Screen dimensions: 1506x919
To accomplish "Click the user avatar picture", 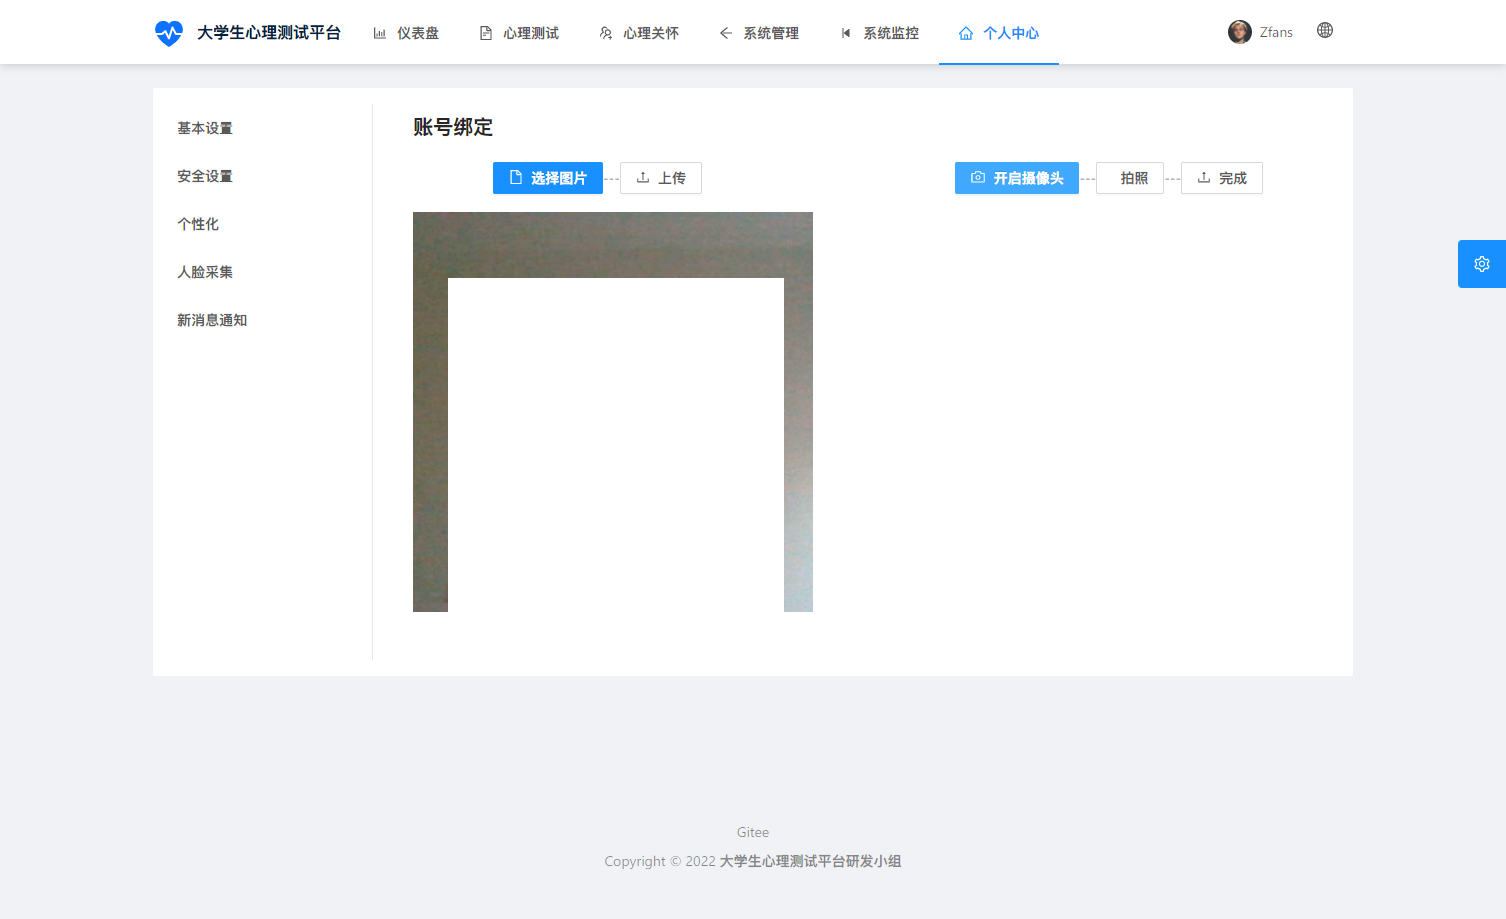I will [x=1240, y=32].
